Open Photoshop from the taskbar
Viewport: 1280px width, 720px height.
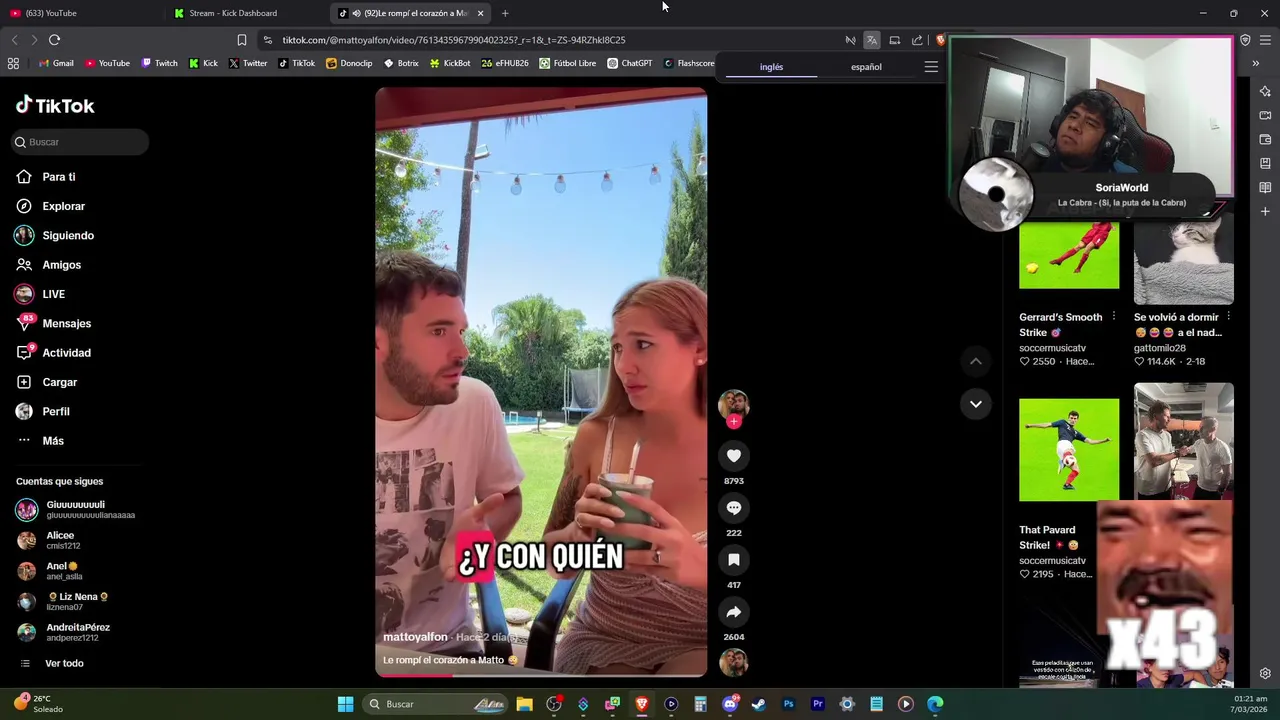click(788, 704)
